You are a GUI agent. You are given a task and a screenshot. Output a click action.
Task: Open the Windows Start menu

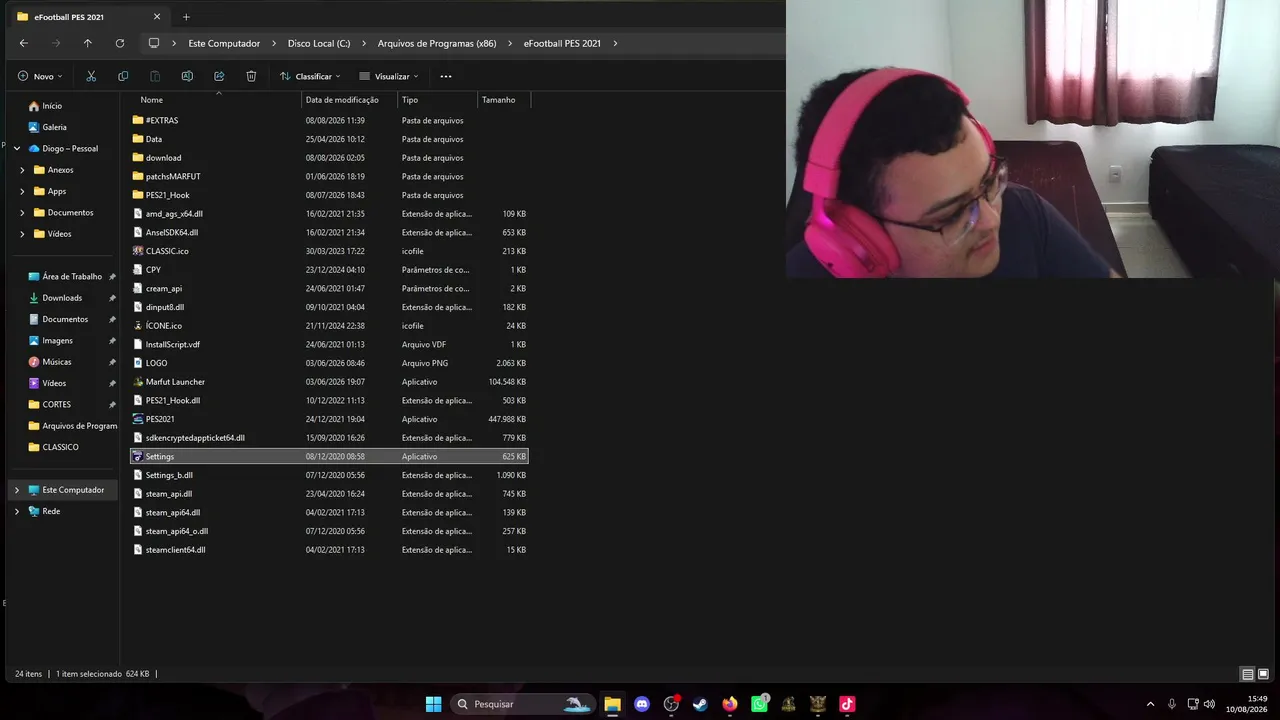[433, 704]
